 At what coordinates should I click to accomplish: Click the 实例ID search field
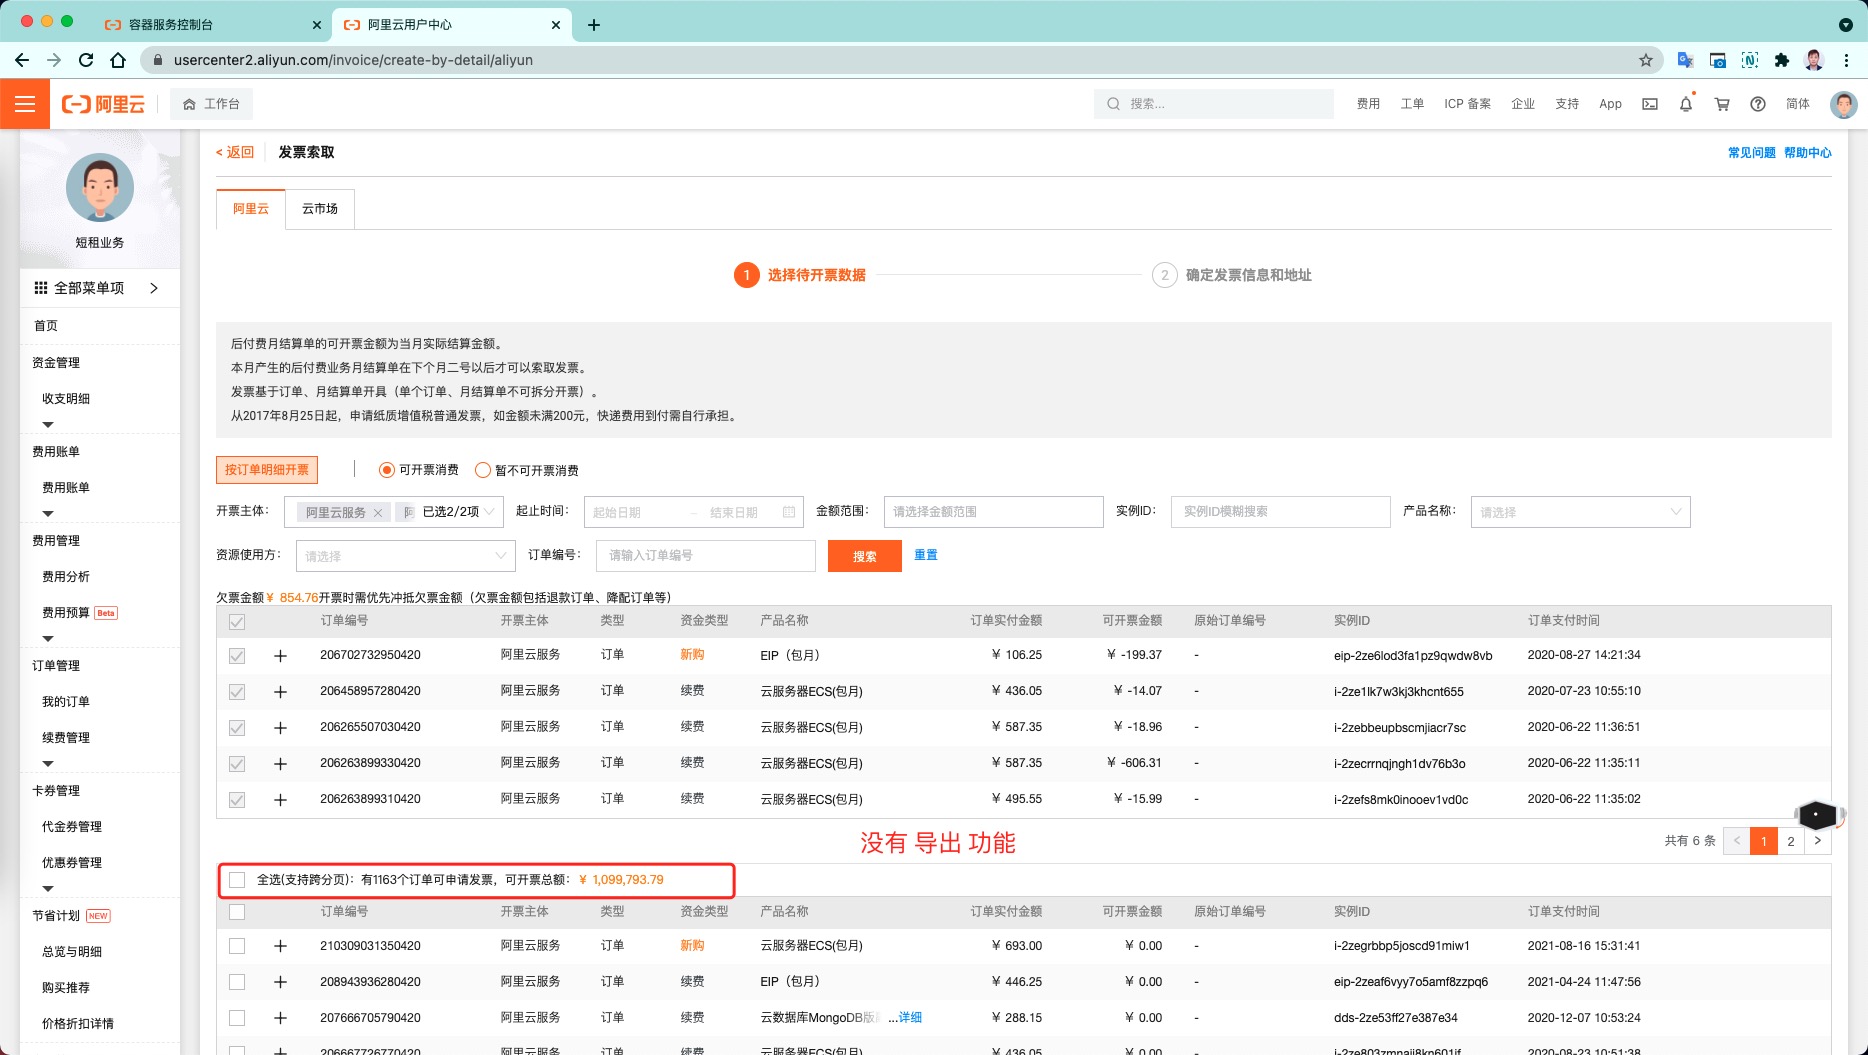coord(1281,512)
